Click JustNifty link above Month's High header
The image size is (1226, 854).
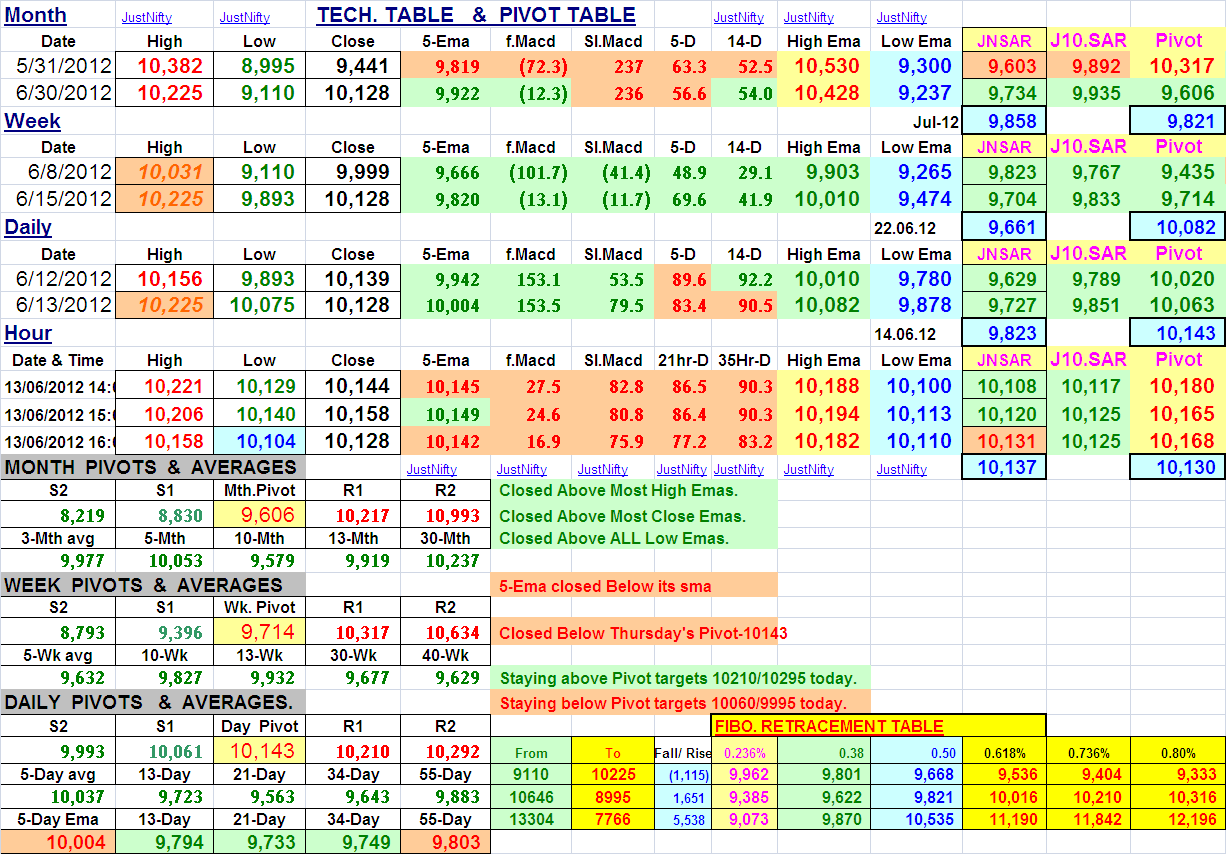tap(146, 17)
